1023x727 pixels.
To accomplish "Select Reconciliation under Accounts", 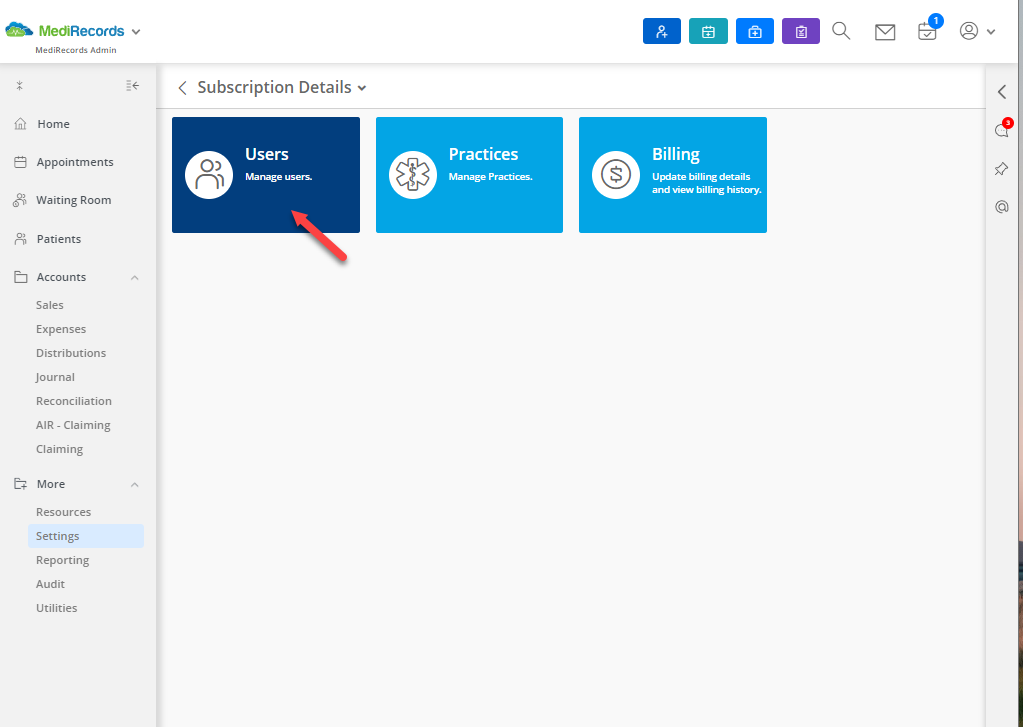I will [73, 400].
